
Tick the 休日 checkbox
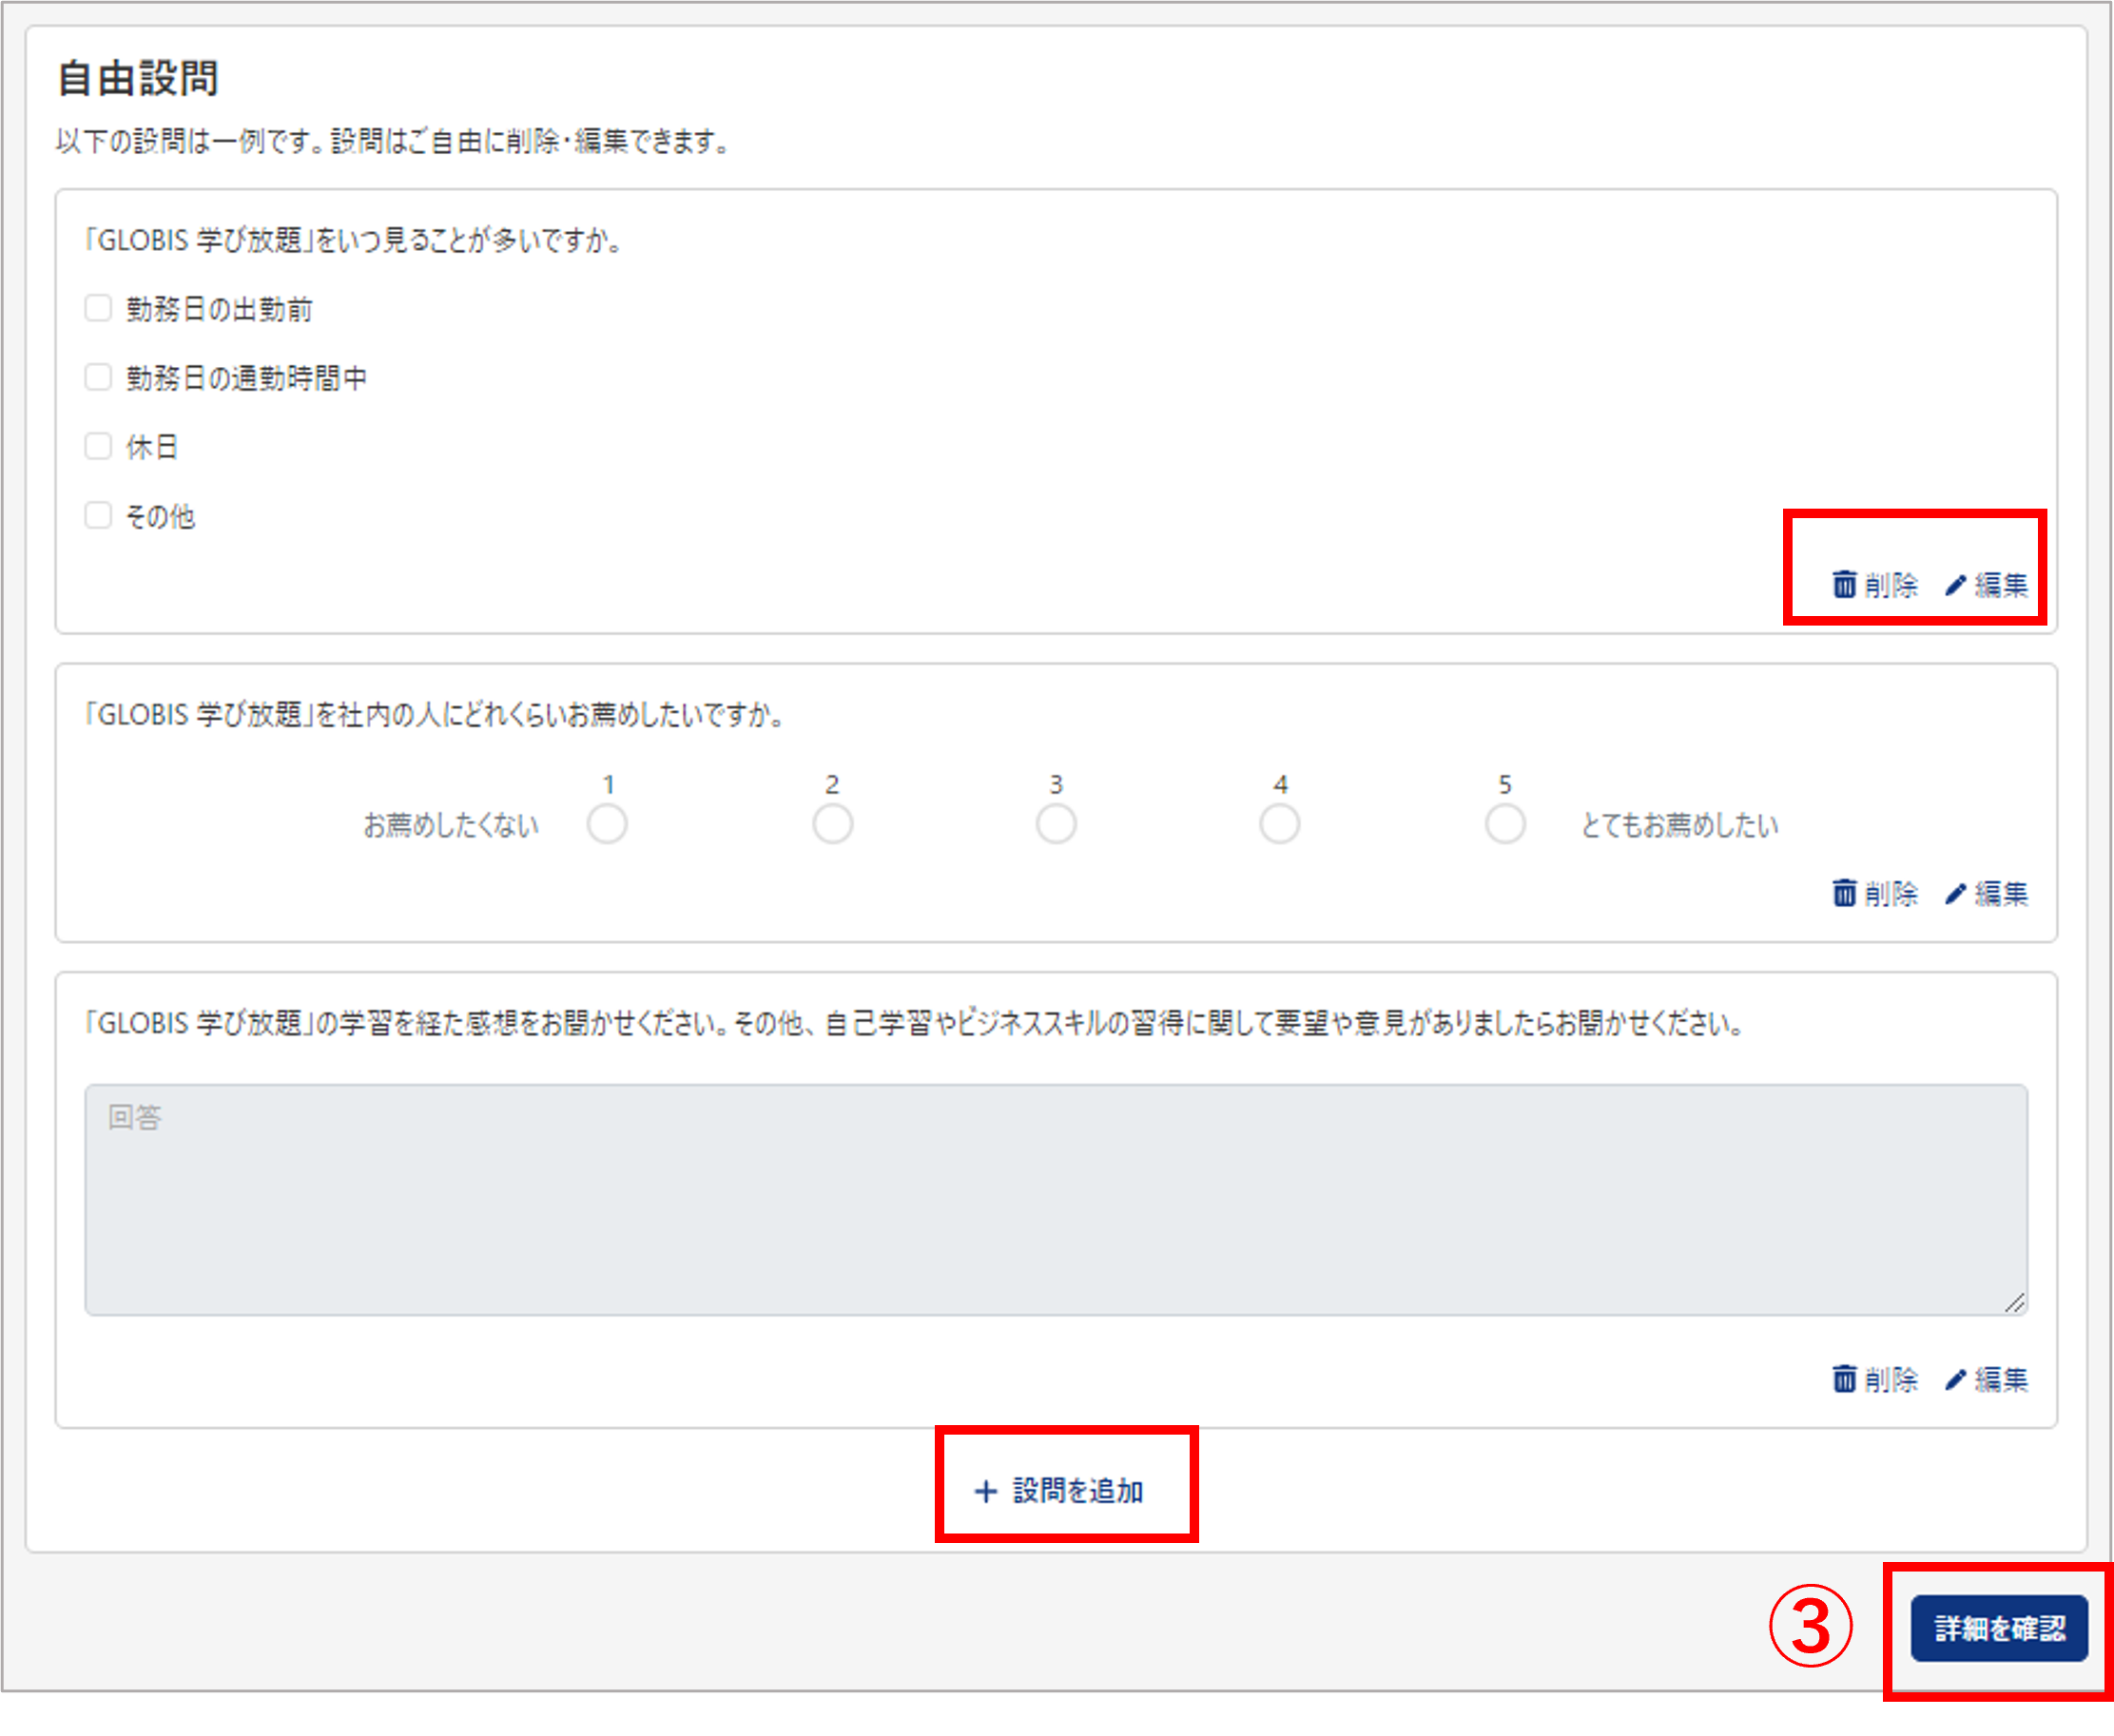click(x=98, y=446)
